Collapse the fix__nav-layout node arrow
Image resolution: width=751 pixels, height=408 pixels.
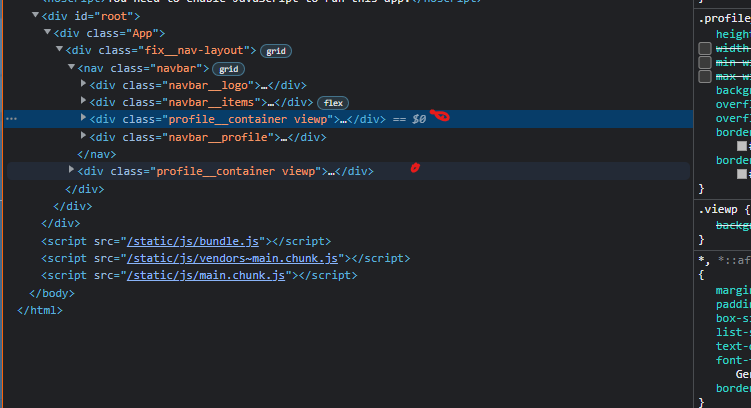(x=59, y=49)
